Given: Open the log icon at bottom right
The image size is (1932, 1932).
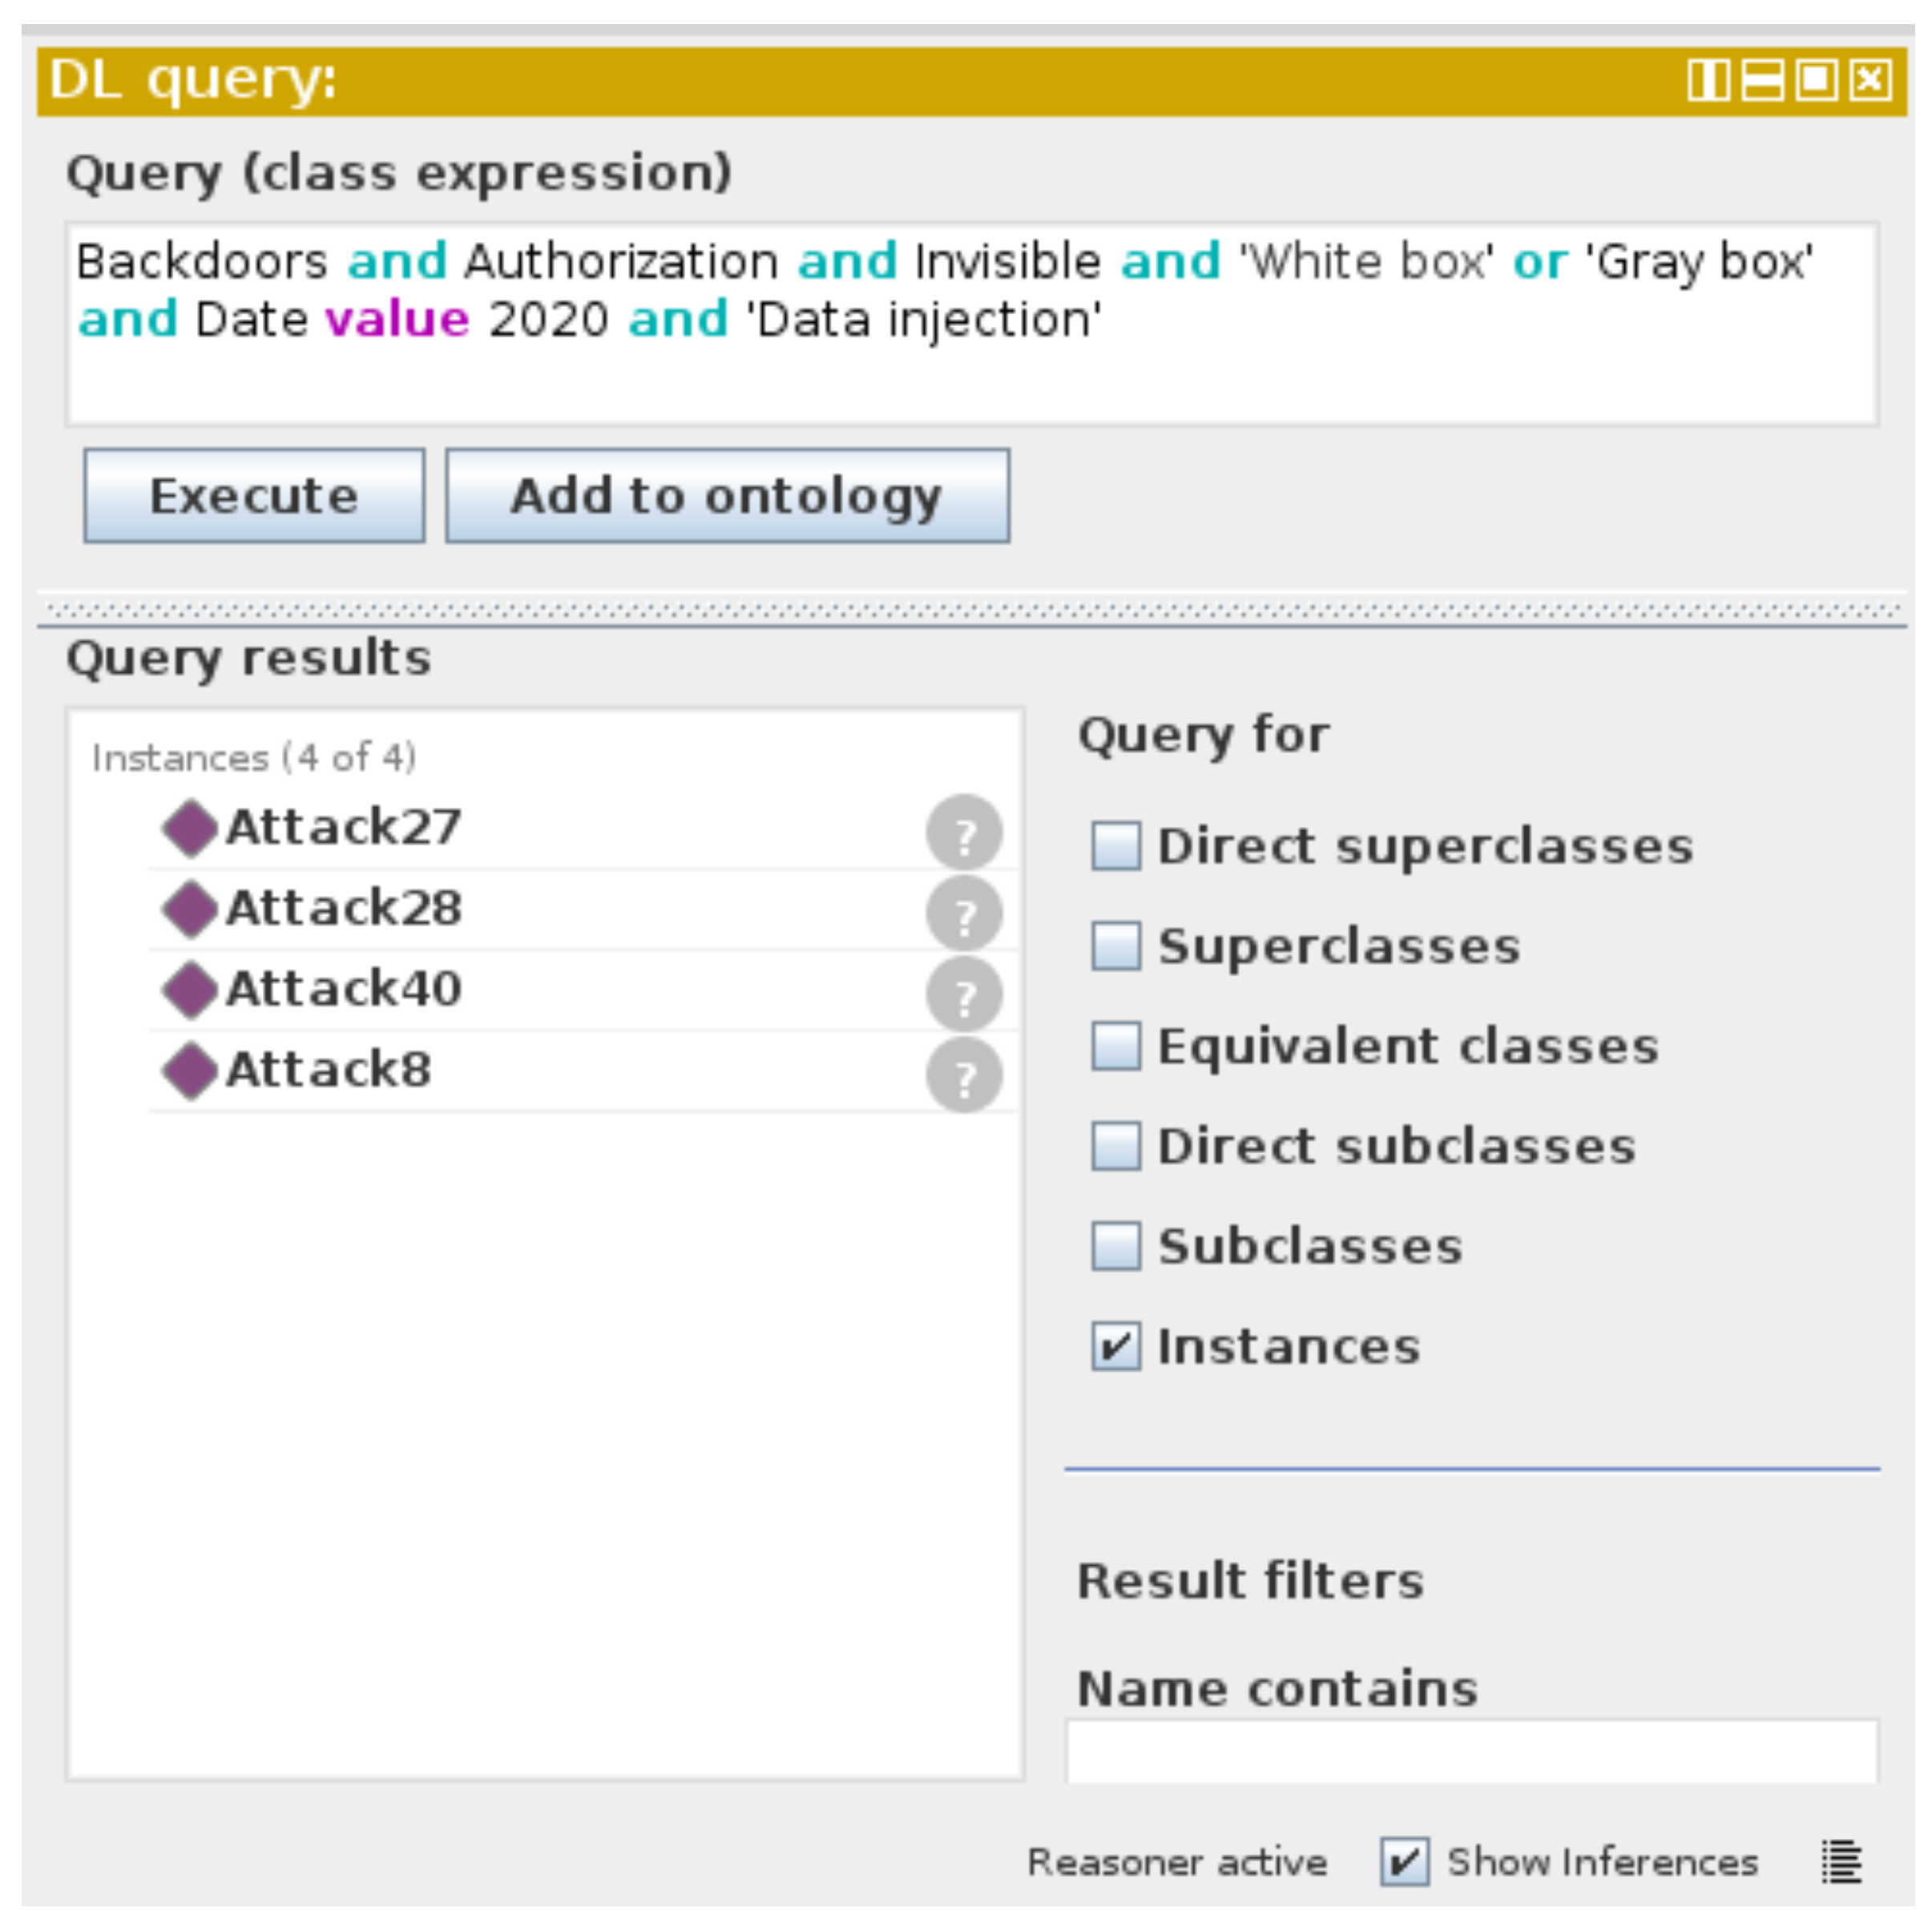Looking at the screenshot, I should tap(1841, 1861).
